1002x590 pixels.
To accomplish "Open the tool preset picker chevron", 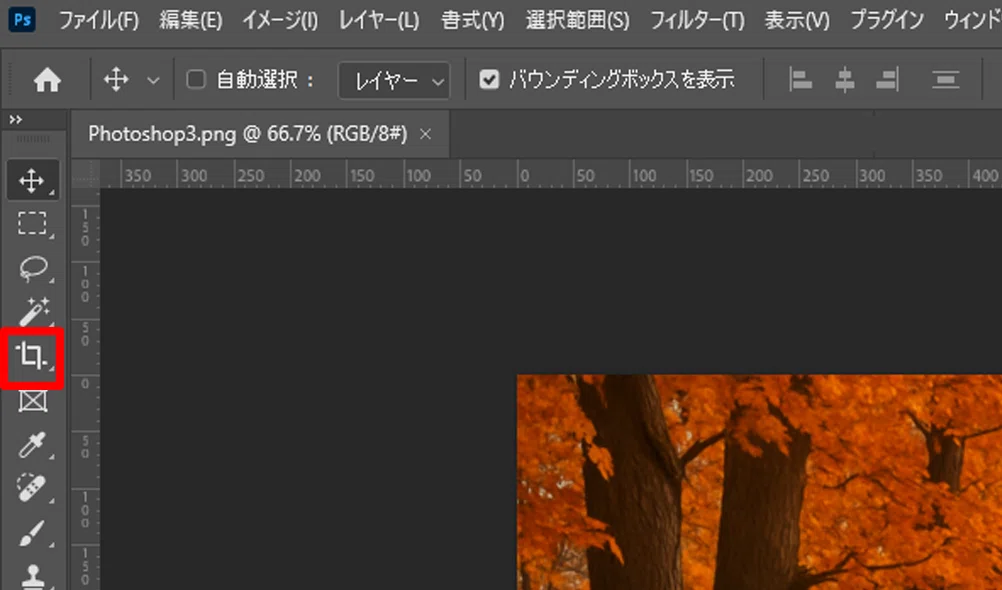I will 153,81.
